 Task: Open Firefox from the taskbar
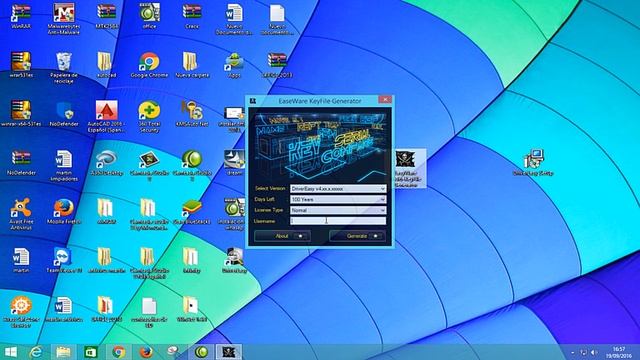click(x=146, y=352)
